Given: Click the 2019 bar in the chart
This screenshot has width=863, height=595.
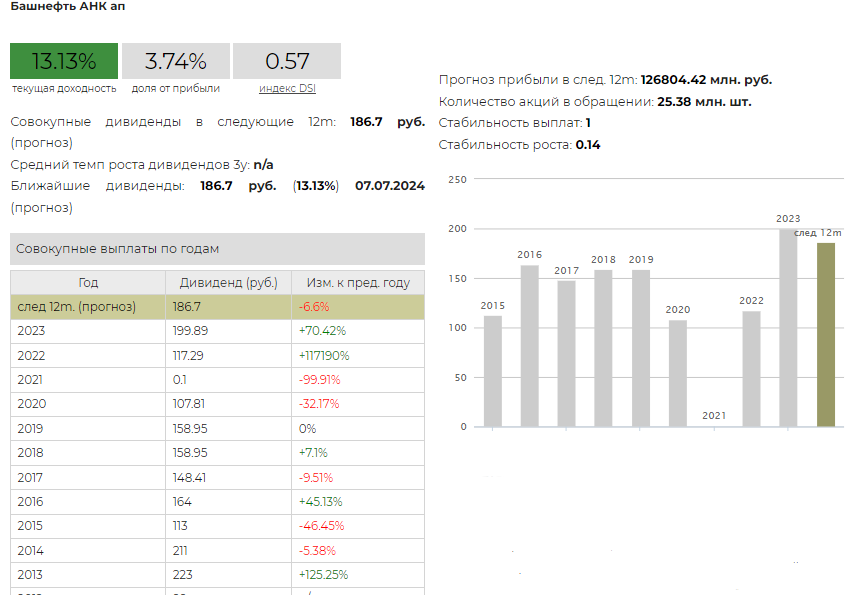Looking at the screenshot, I should pos(641,348).
